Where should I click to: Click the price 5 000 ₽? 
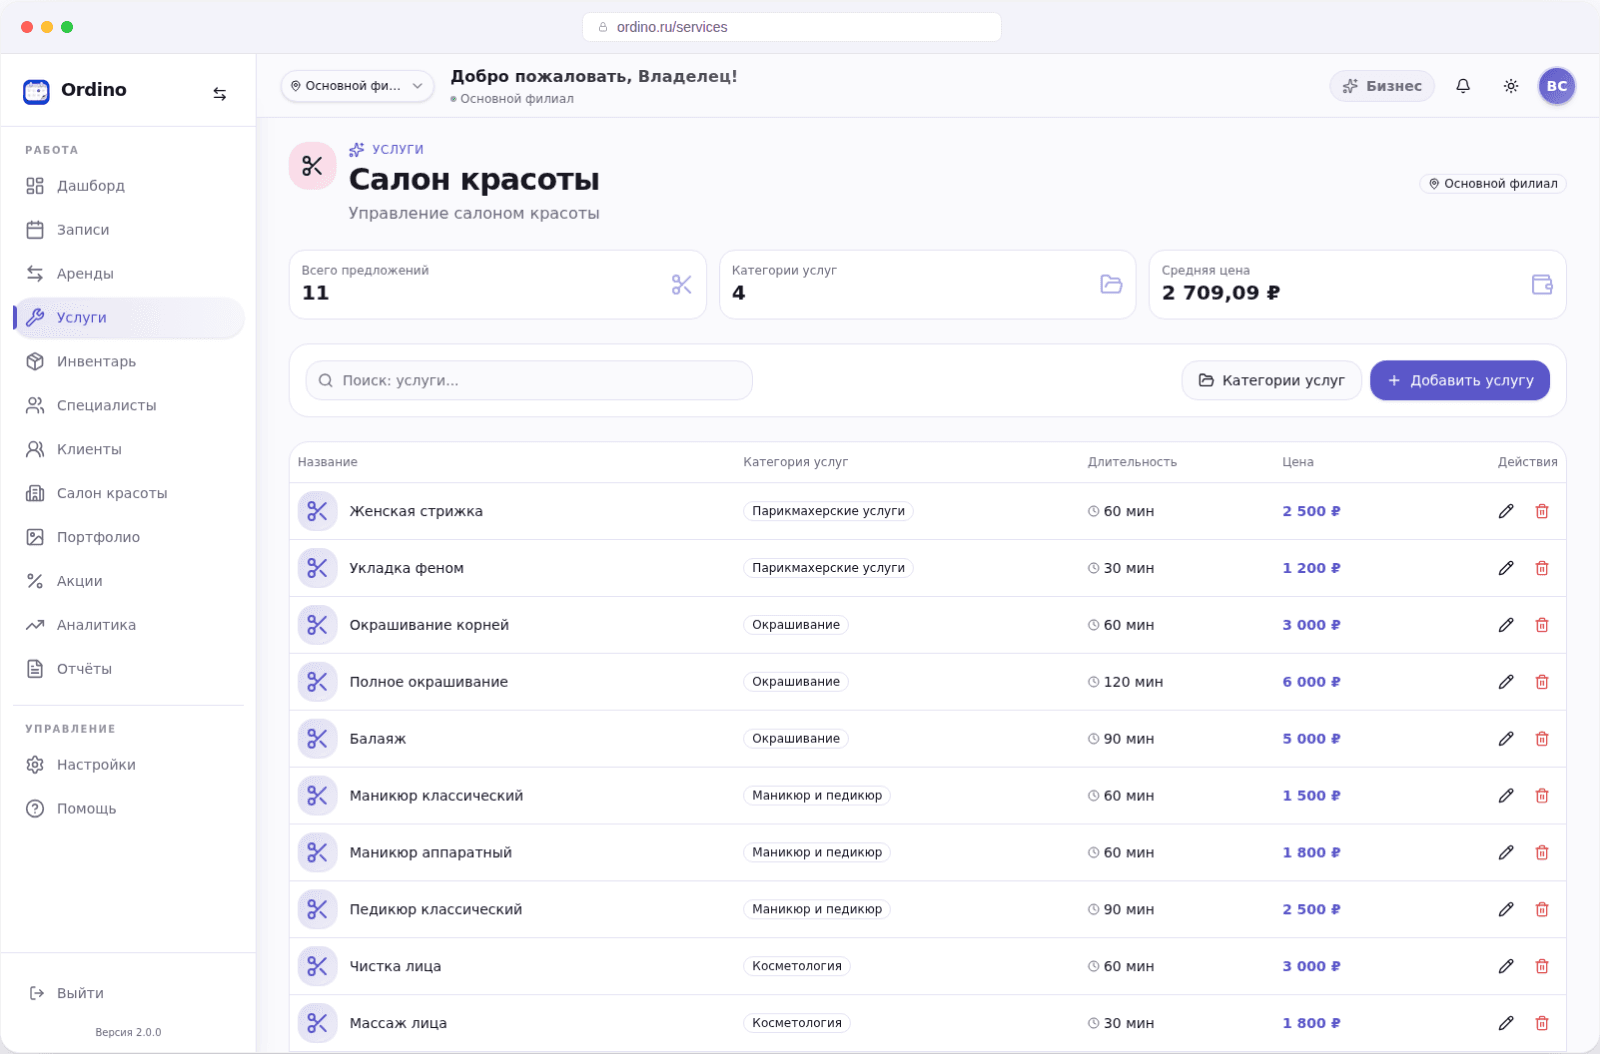coord(1312,739)
